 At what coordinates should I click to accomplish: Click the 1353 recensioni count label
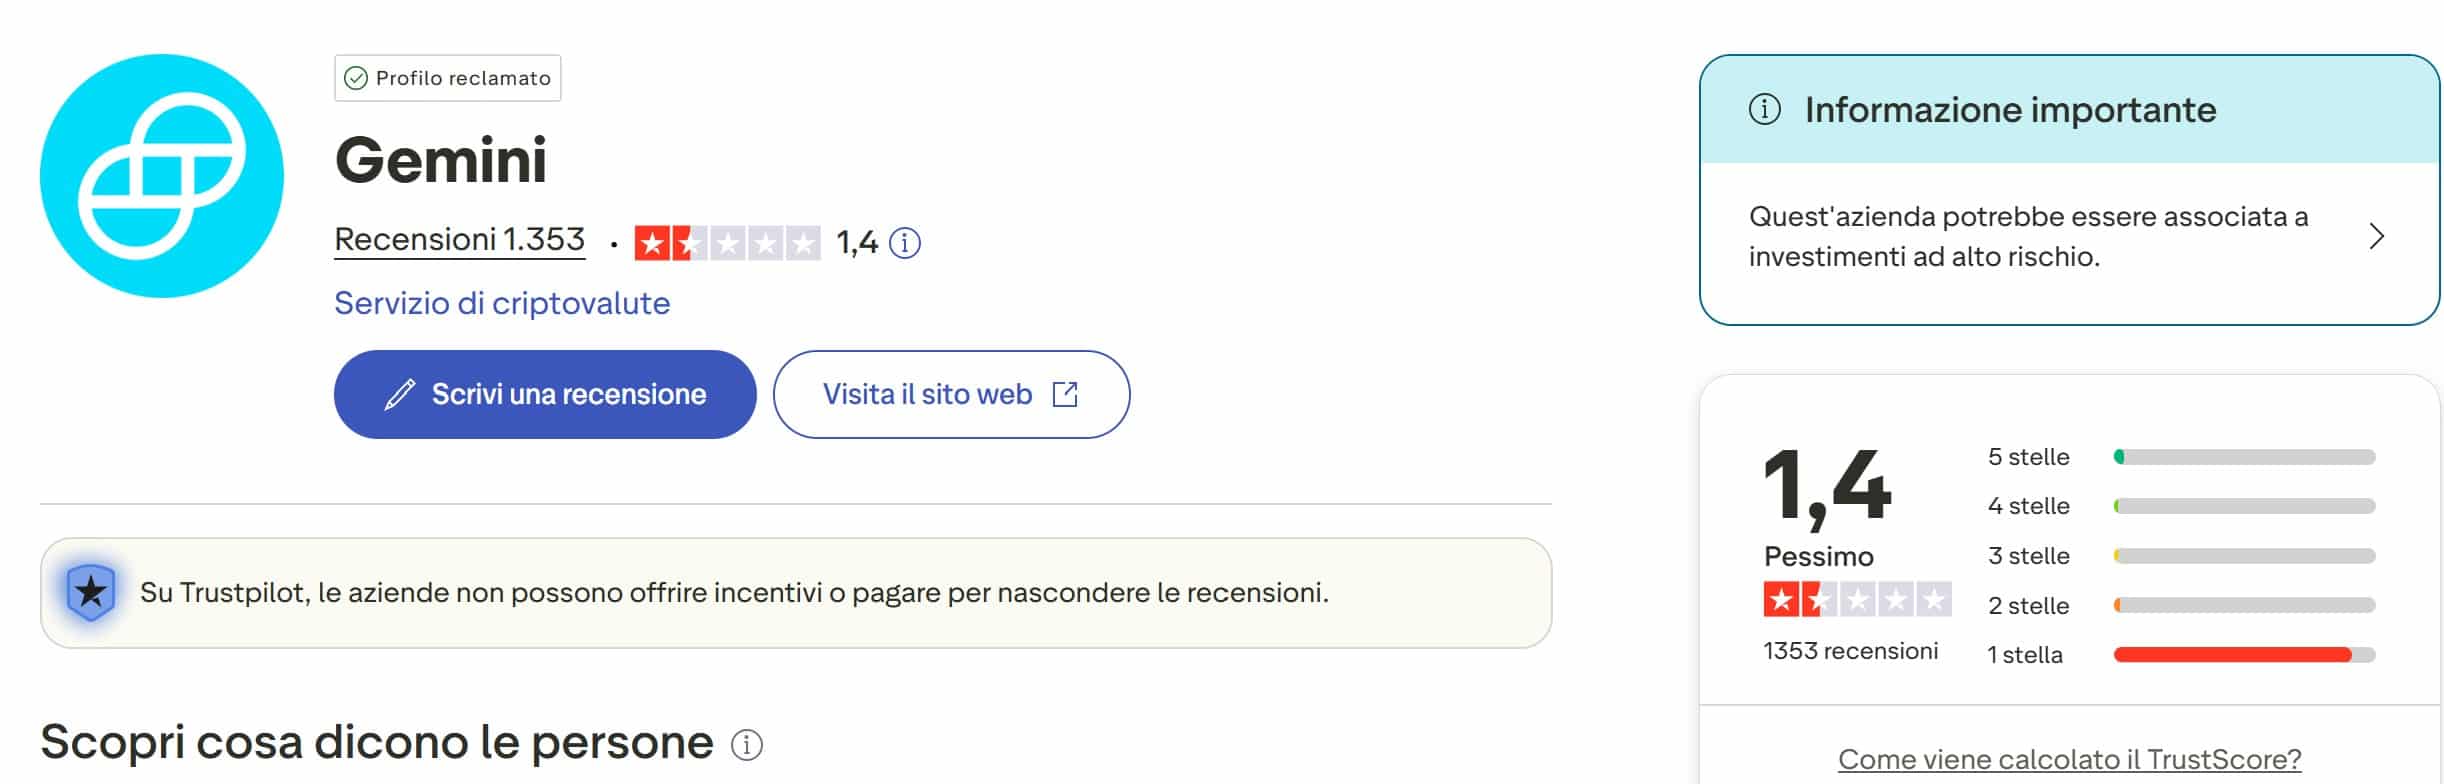tap(1855, 650)
